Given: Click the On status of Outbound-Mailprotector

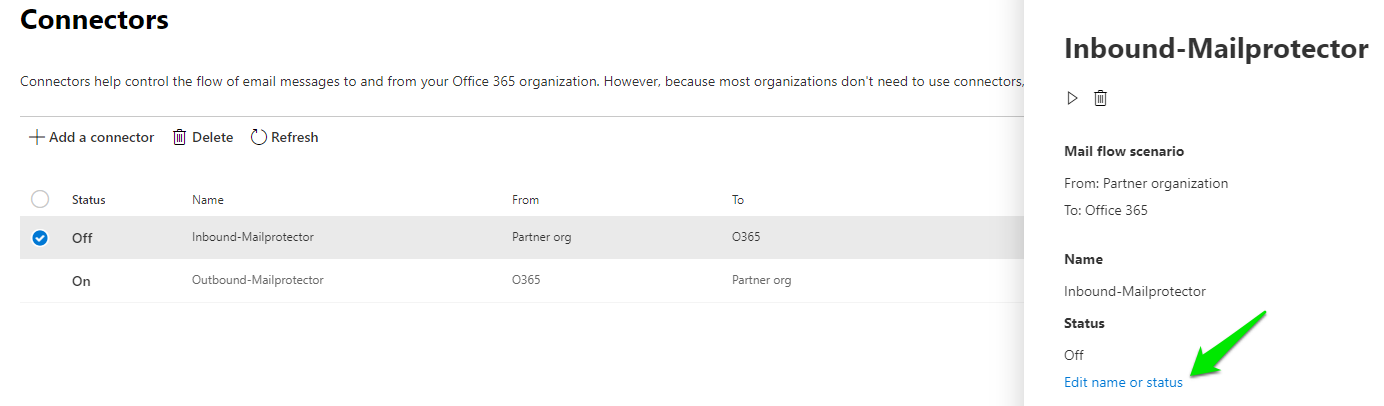Looking at the screenshot, I should click(81, 282).
